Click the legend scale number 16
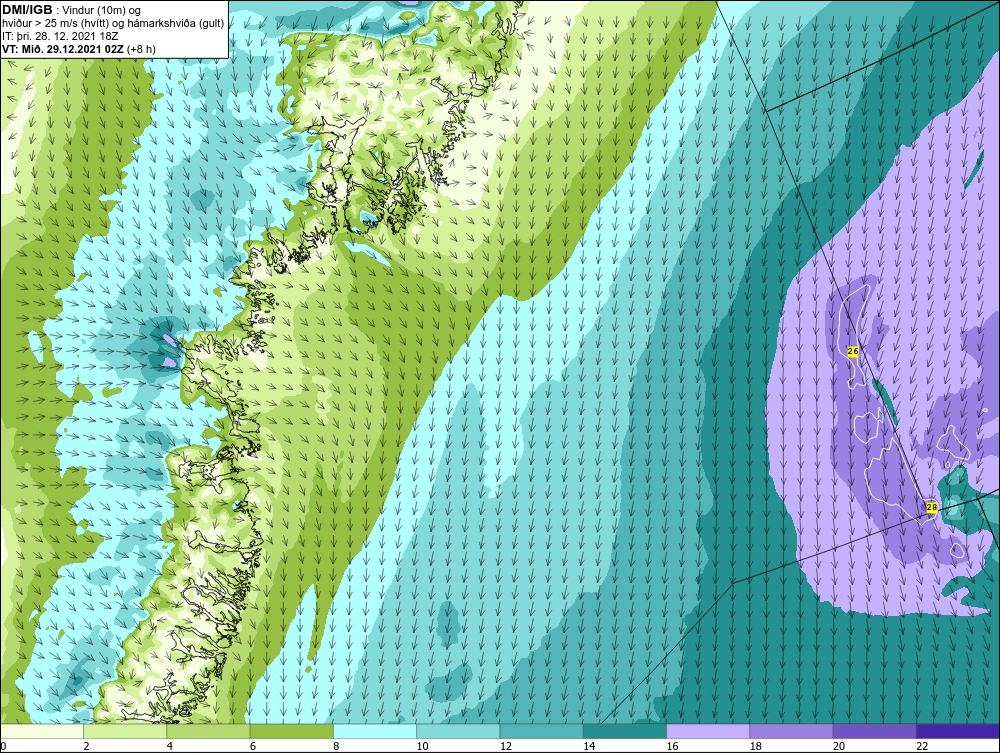Image resolution: width=1000 pixels, height=753 pixels. 672,747
